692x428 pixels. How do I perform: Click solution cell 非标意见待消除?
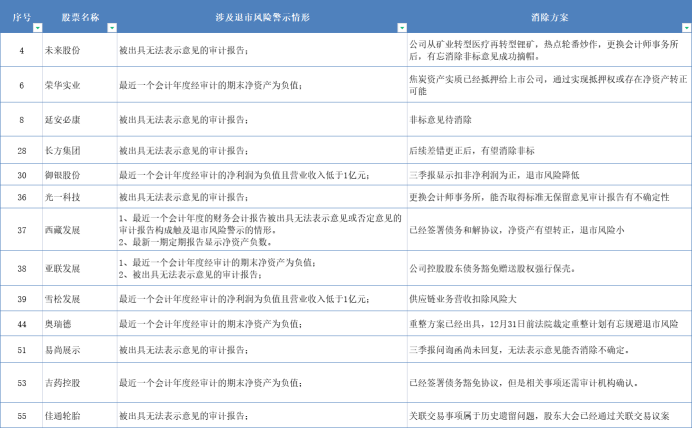(549, 120)
